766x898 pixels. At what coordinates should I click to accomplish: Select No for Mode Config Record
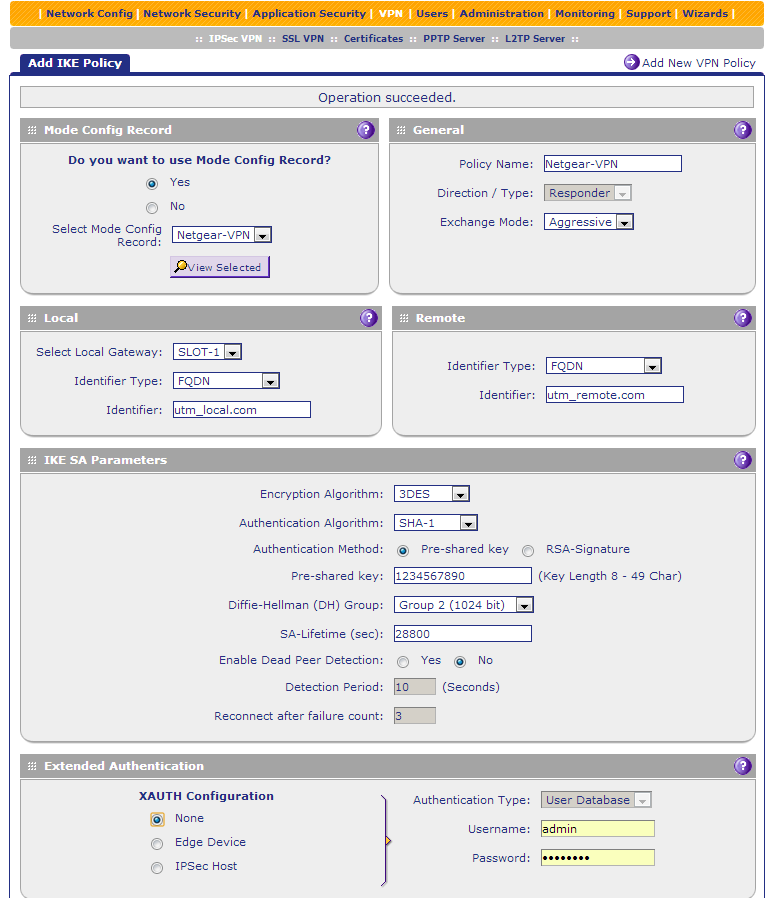tap(152, 208)
